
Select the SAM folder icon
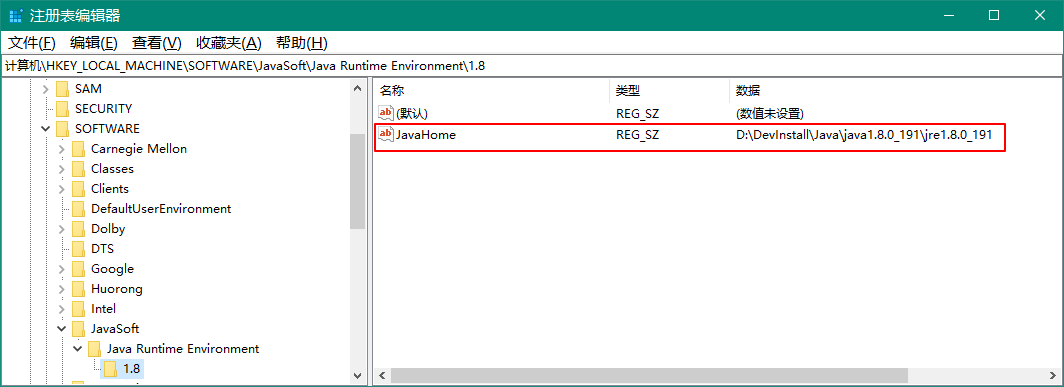[x=62, y=88]
